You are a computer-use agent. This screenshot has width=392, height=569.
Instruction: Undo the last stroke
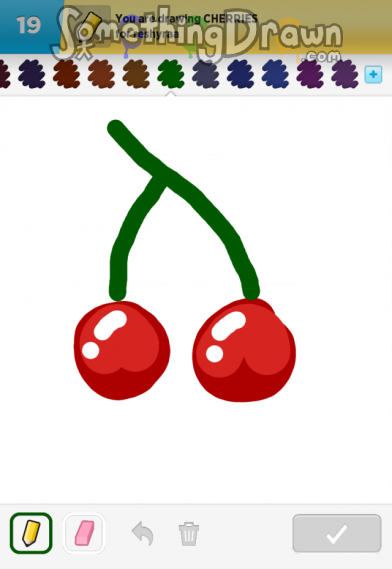coord(143,533)
